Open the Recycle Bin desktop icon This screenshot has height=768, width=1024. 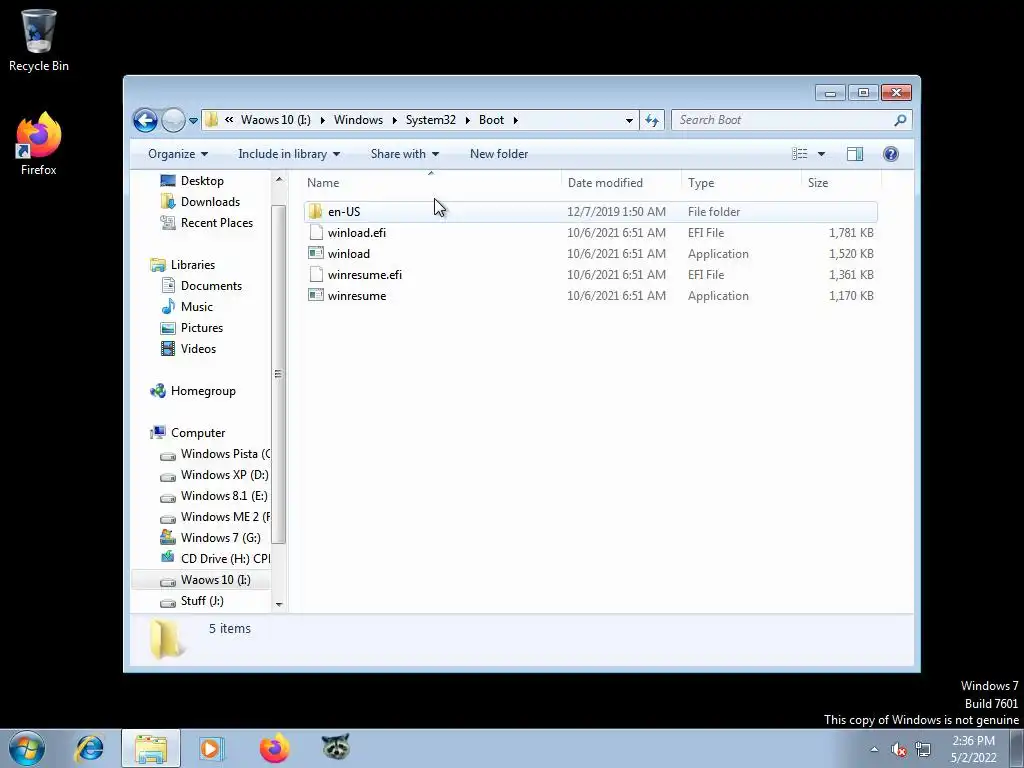pyautogui.click(x=39, y=40)
